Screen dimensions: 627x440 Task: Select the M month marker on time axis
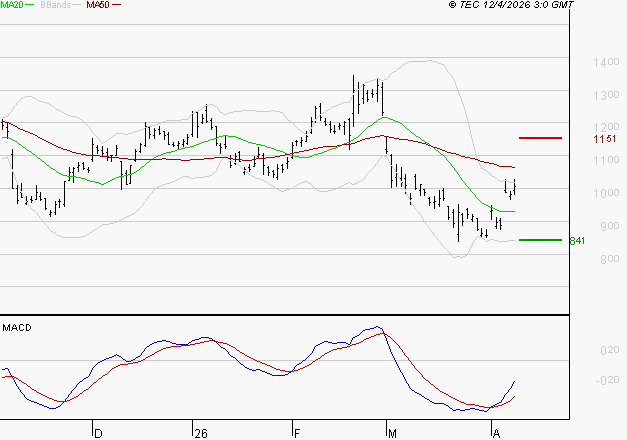[x=390, y=434]
